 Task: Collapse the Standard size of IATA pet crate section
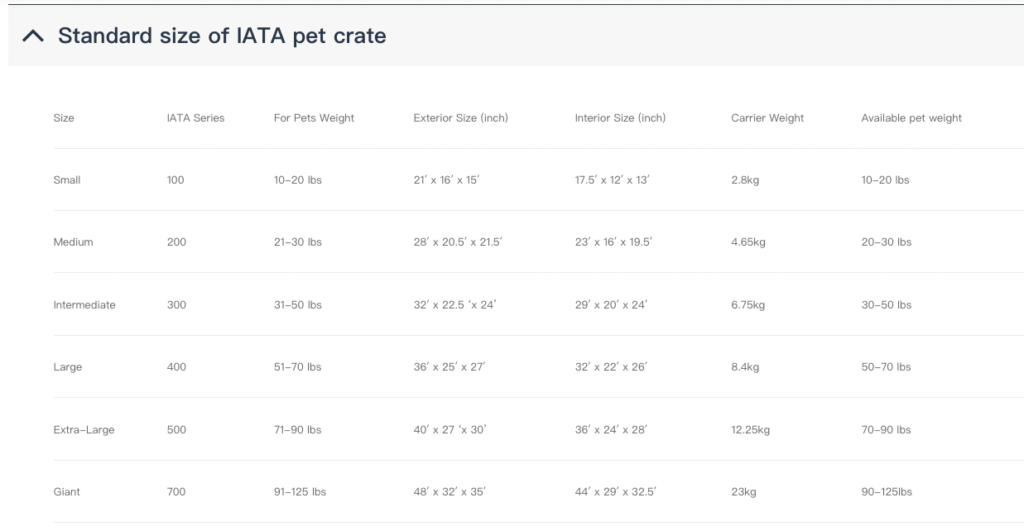33,36
